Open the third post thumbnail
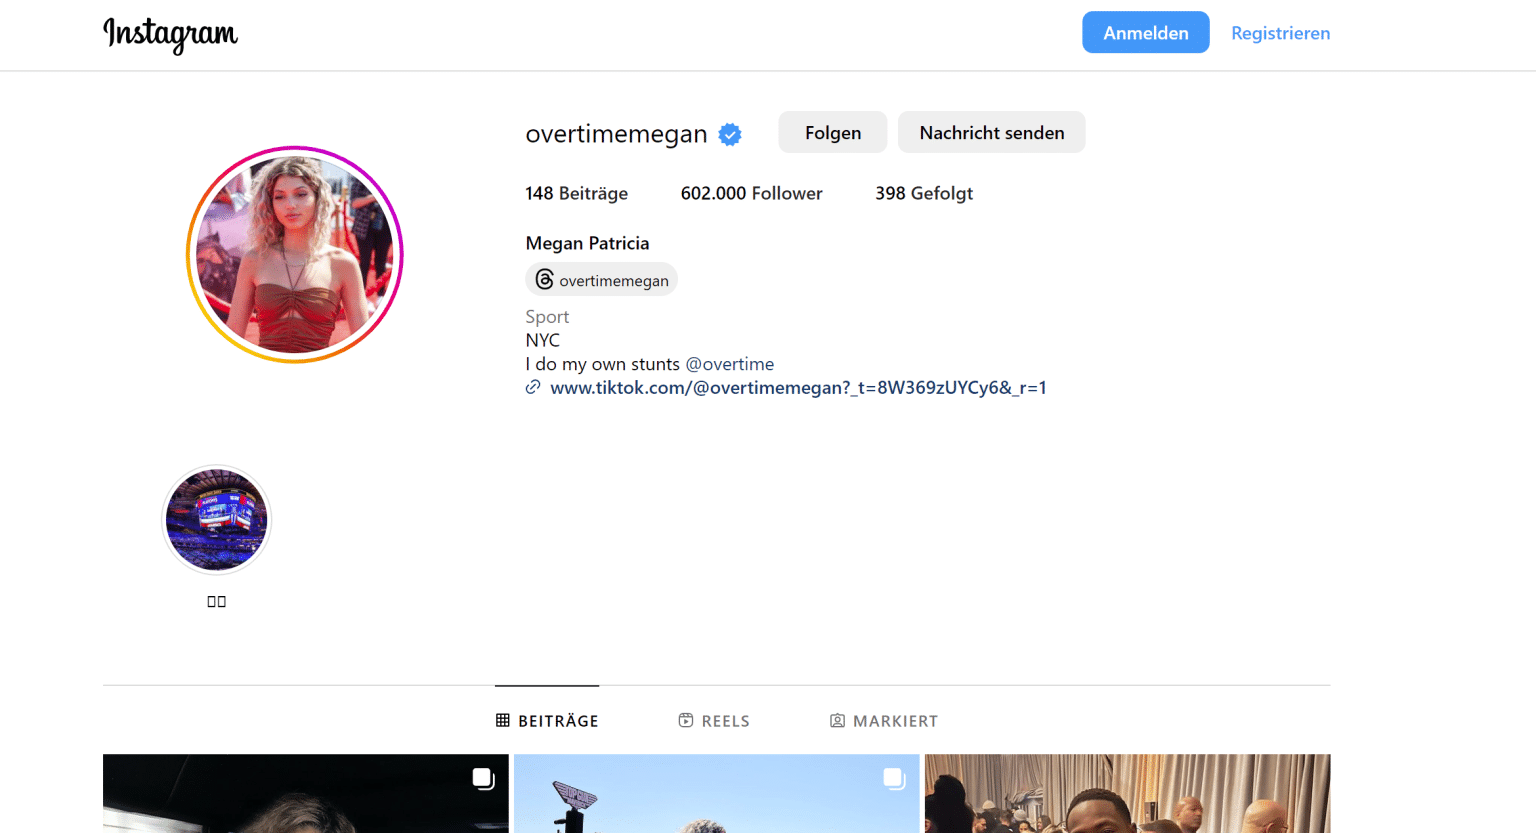The image size is (1536, 833). [x=1127, y=794]
